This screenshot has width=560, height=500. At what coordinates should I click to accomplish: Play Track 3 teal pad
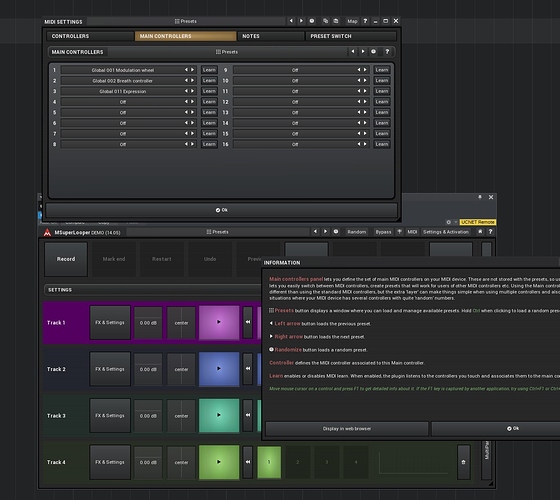(x=219, y=415)
